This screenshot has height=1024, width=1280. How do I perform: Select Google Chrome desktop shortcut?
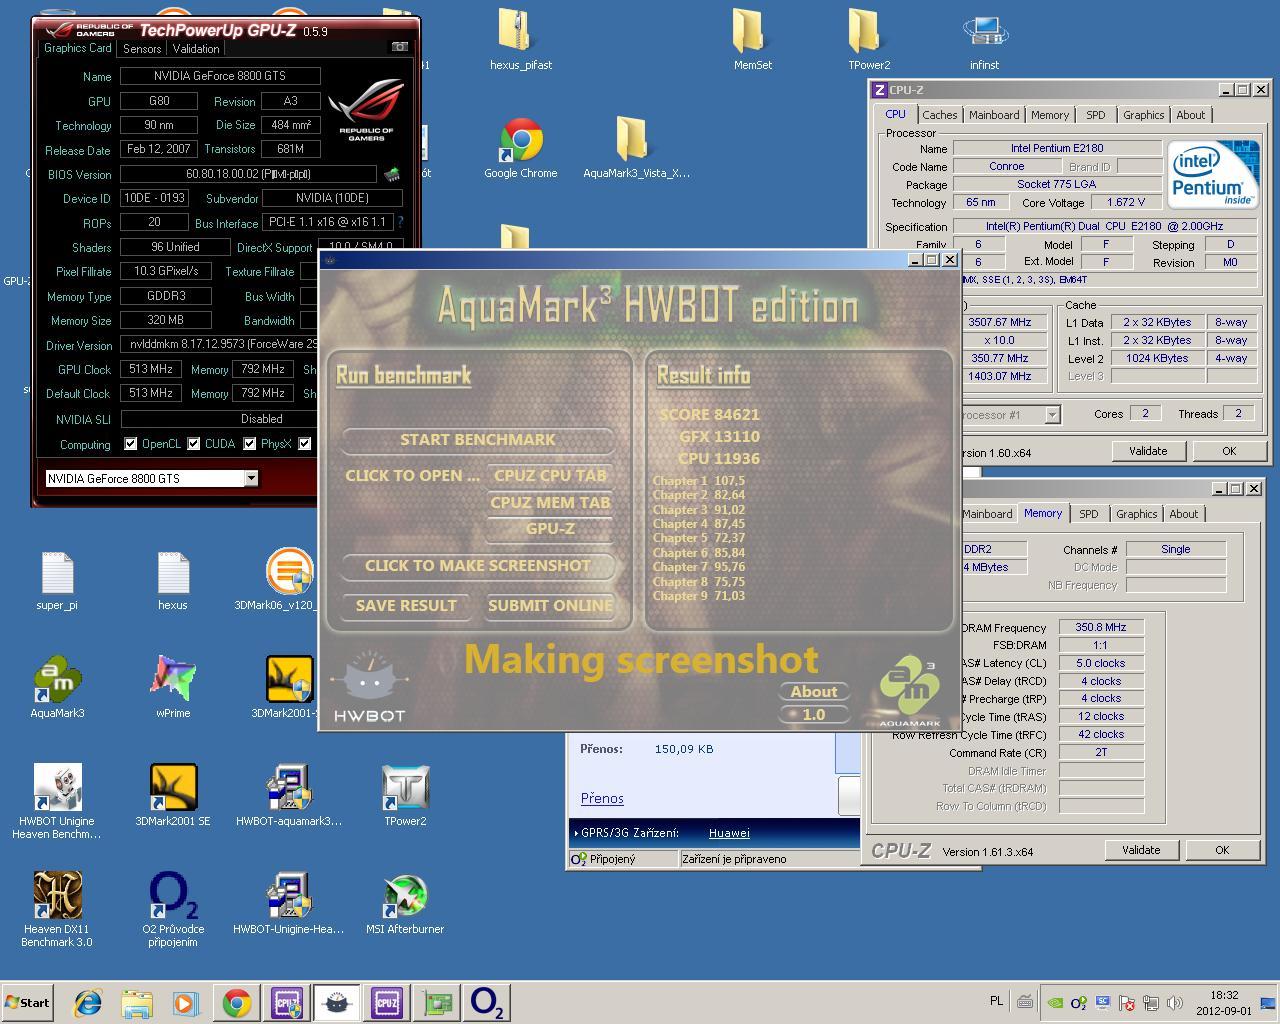pos(520,148)
